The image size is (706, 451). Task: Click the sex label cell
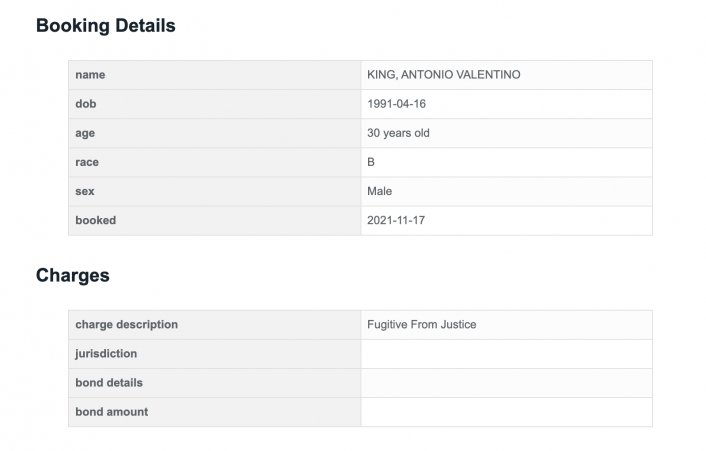click(215, 191)
